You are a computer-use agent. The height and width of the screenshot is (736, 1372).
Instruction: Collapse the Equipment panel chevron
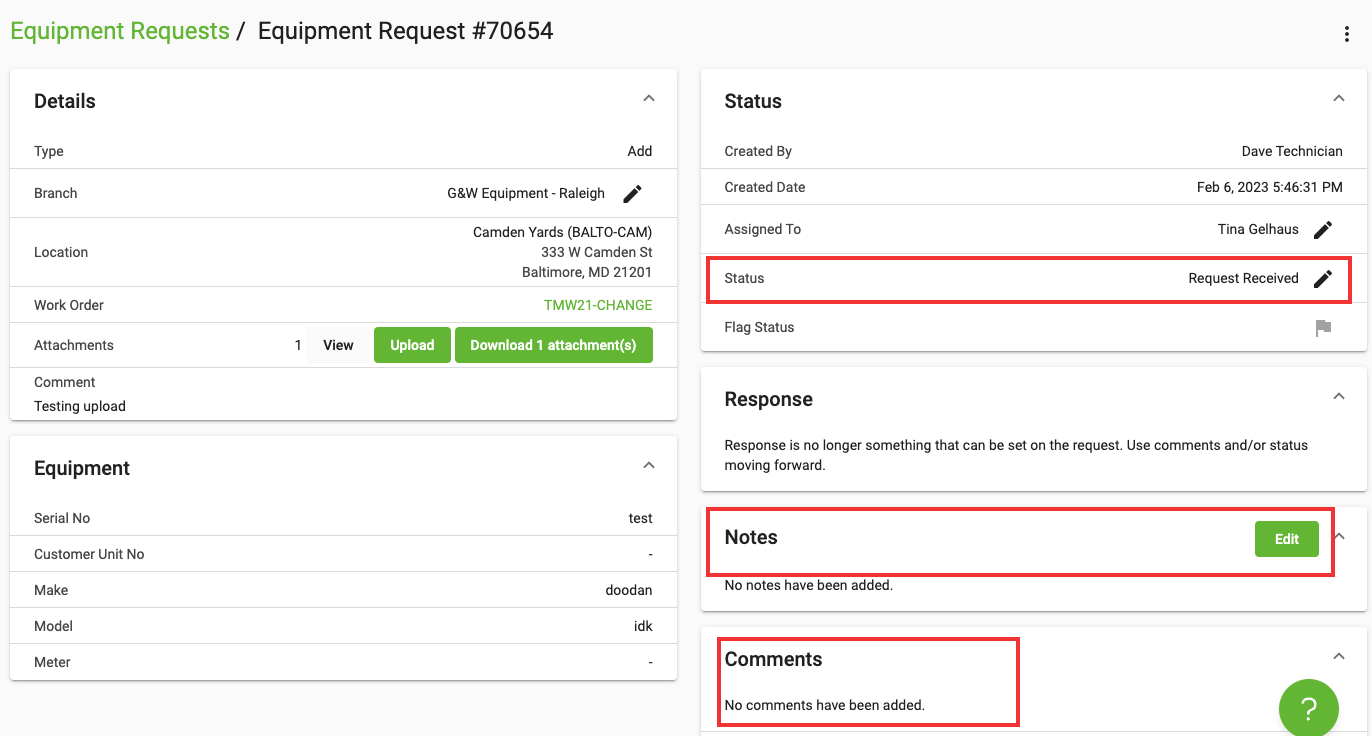pos(649,464)
